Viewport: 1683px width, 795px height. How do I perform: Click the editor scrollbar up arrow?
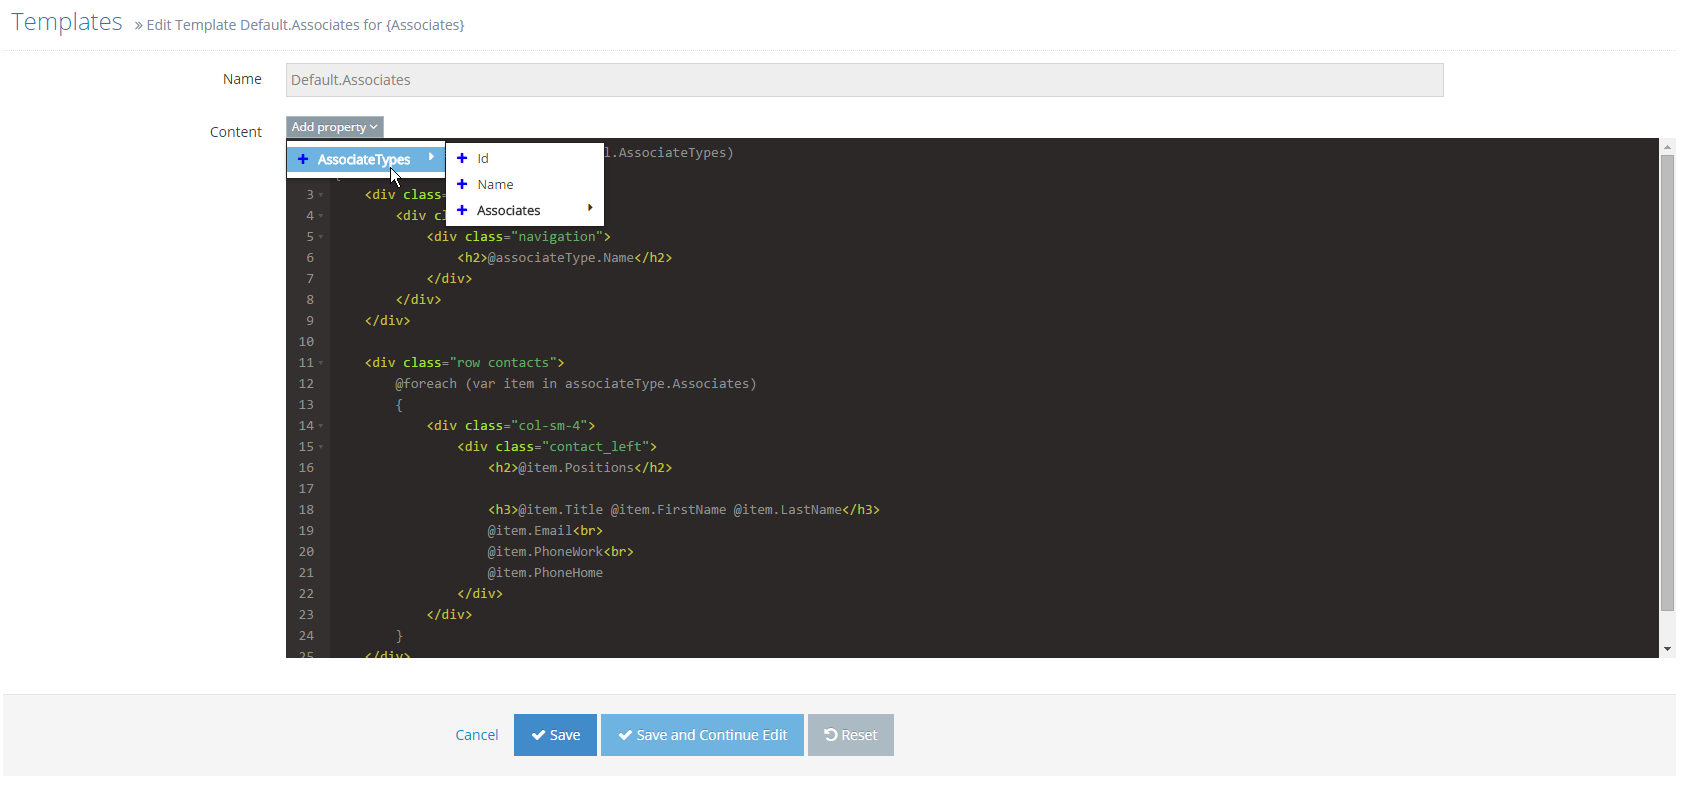1667,147
